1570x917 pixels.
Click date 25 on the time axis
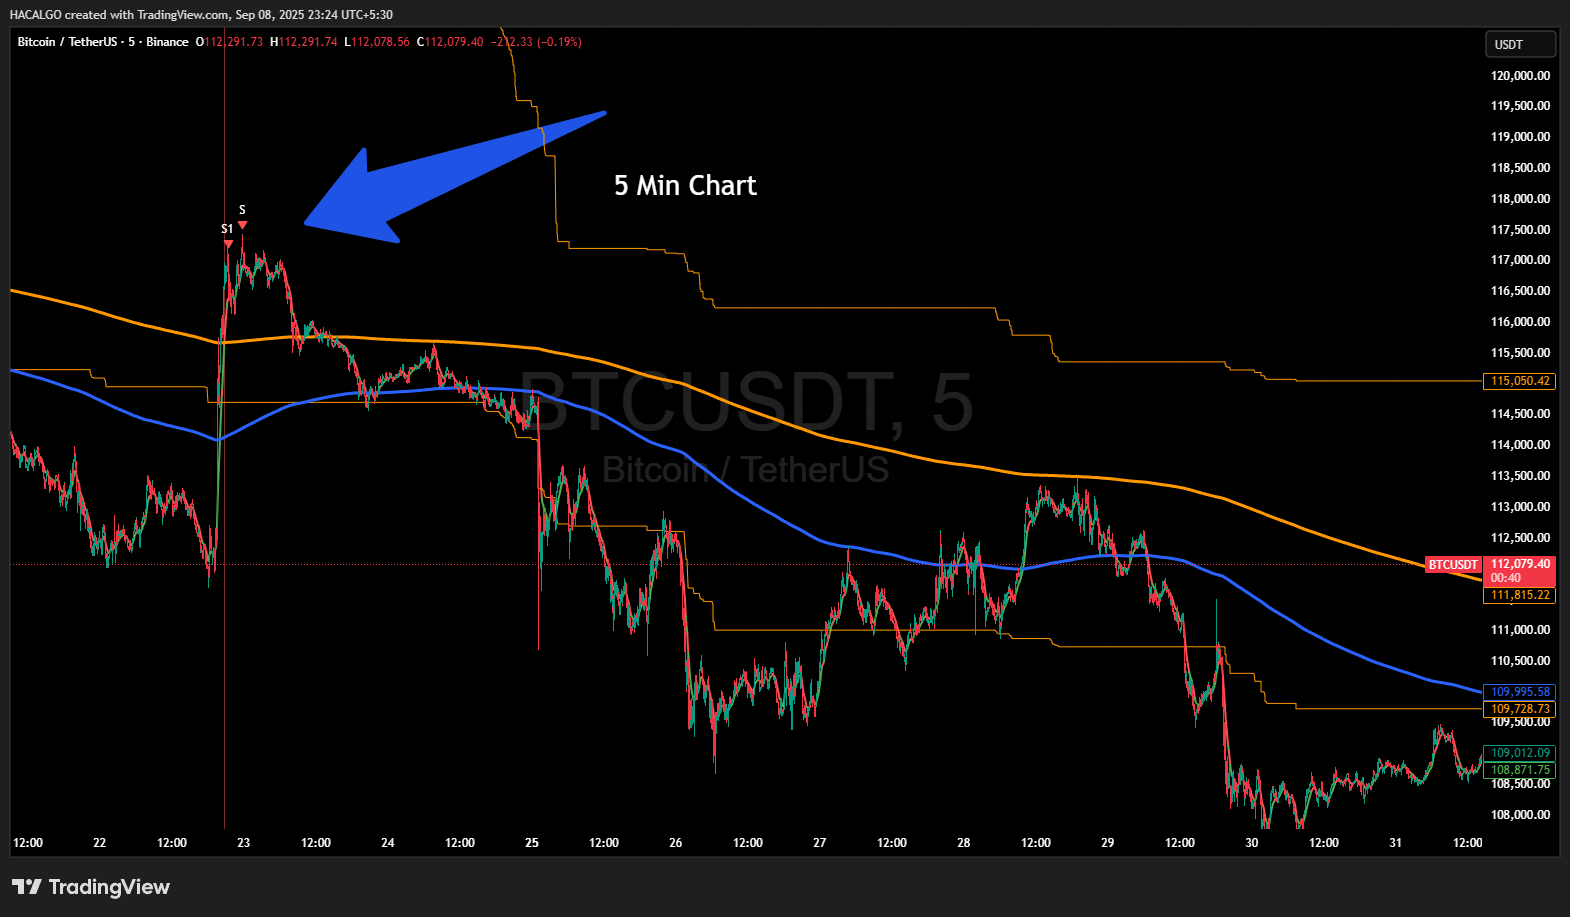pyautogui.click(x=532, y=843)
